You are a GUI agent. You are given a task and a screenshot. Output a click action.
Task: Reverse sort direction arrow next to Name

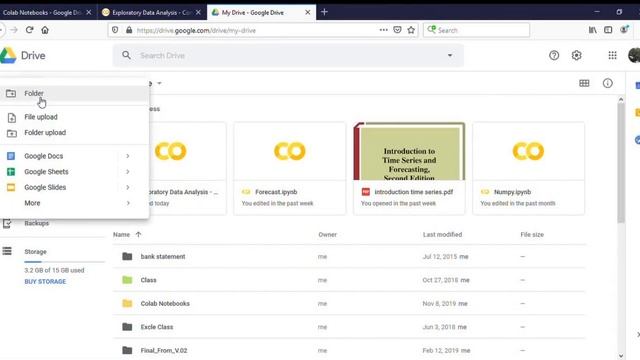138,234
